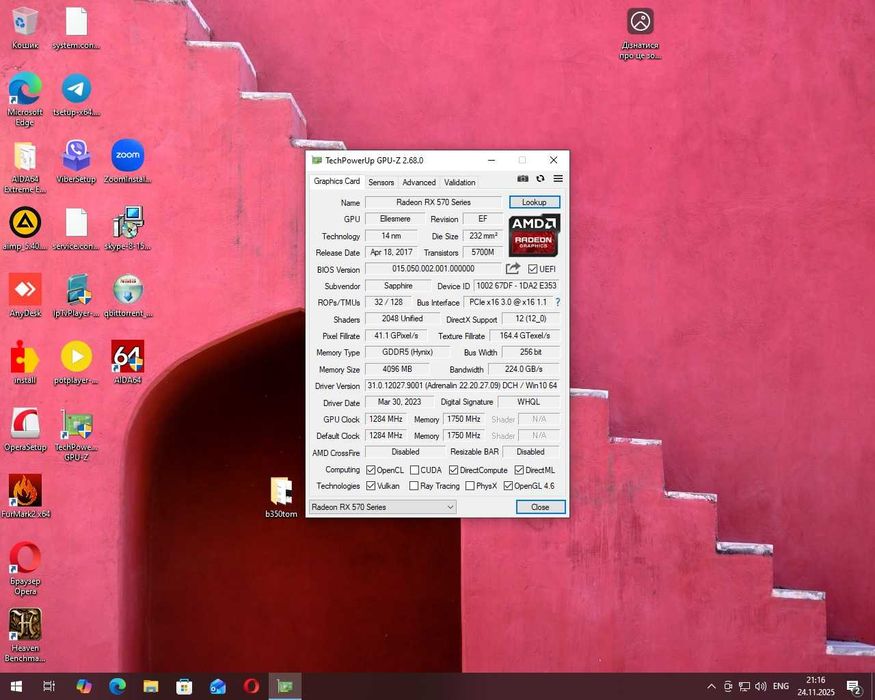The image size is (875, 700).
Task: Click the screenshot camera icon in GPU-Z
Action: pos(522,179)
